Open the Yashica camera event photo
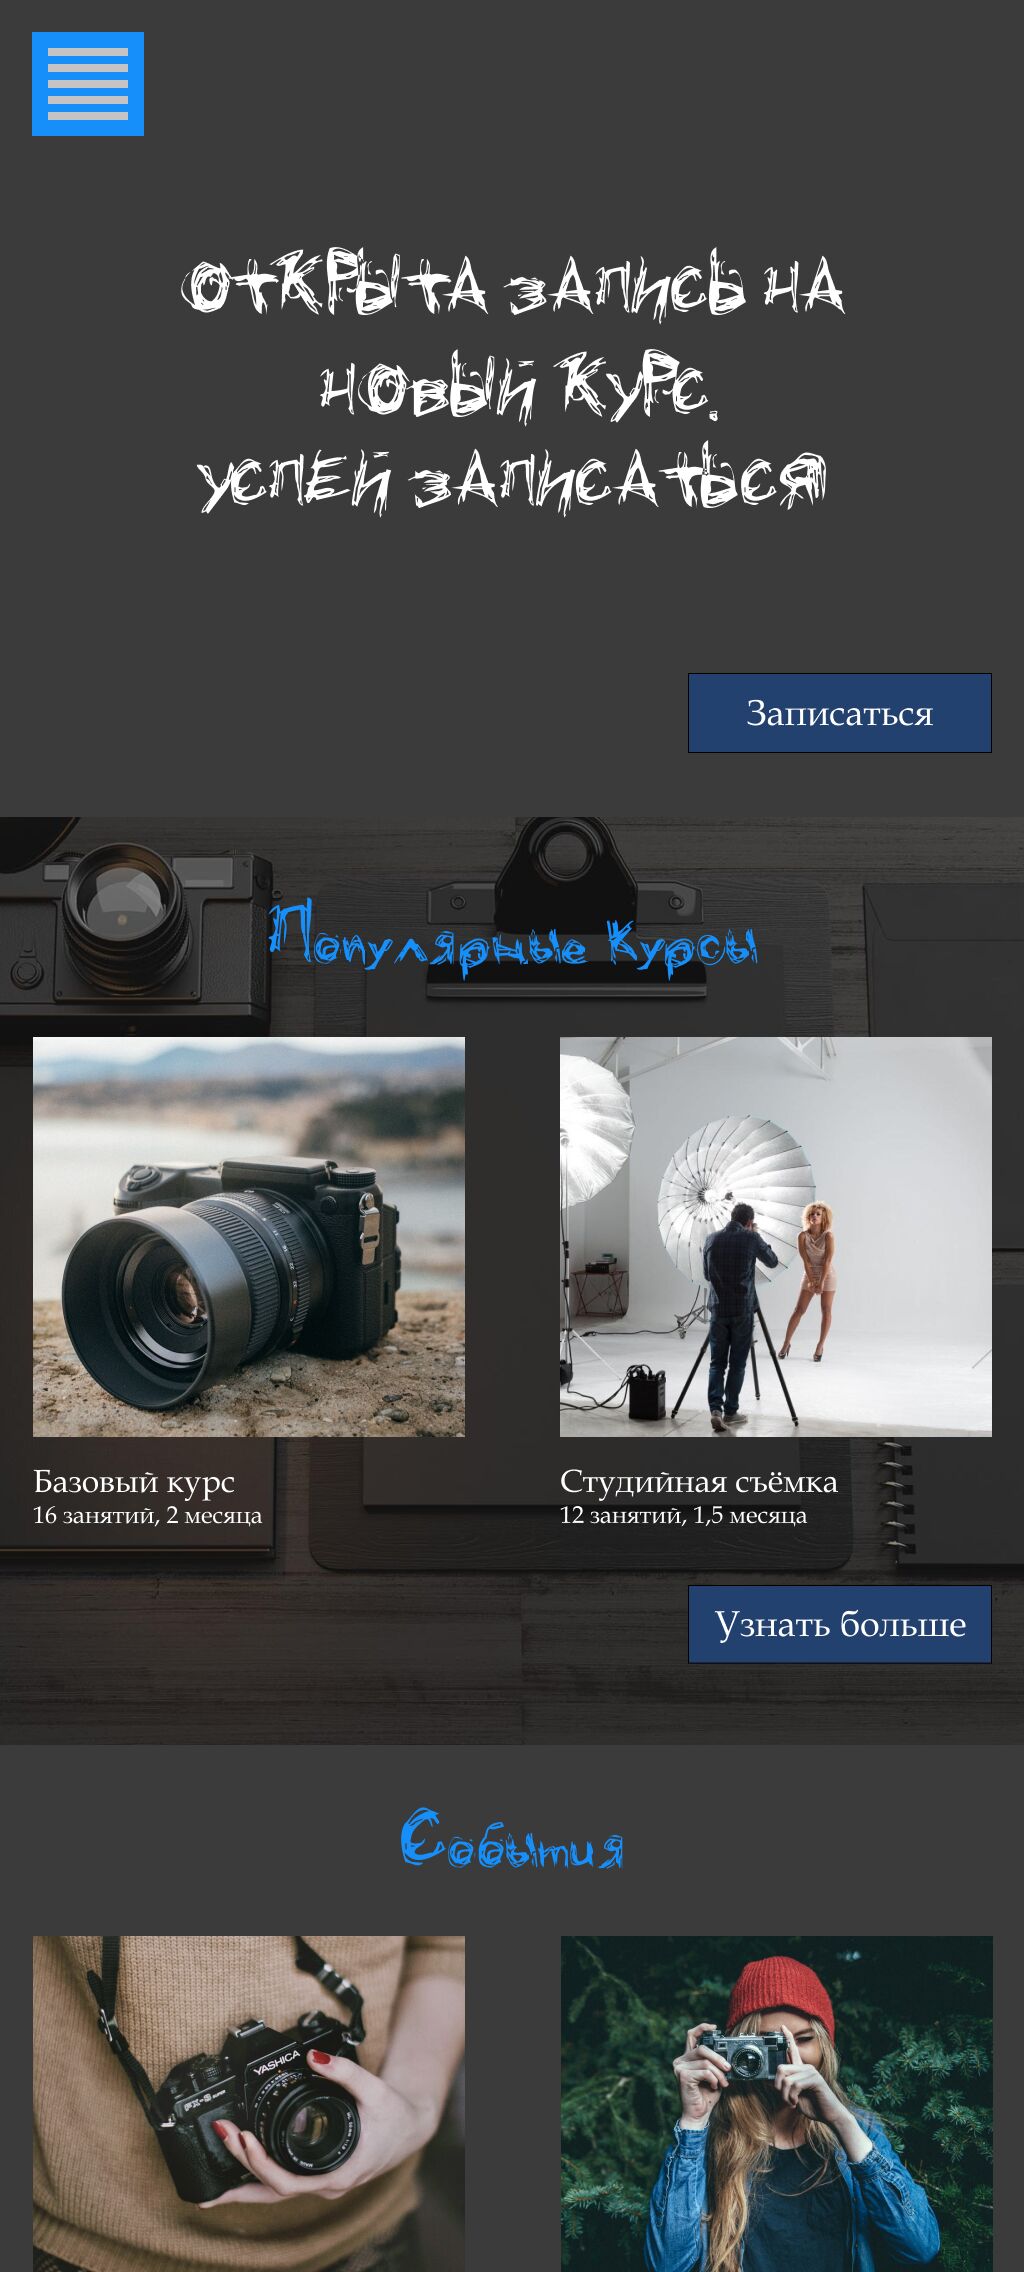Screen dimensions: 1024x2272 click(249, 2104)
